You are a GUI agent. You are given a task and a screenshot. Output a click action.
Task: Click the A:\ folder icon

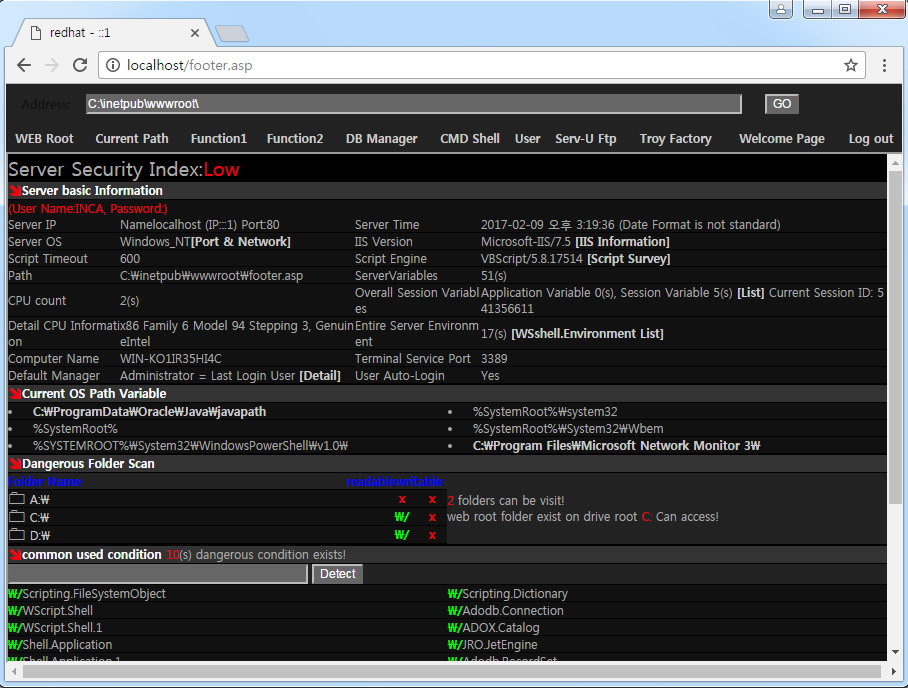click(17, 499)
